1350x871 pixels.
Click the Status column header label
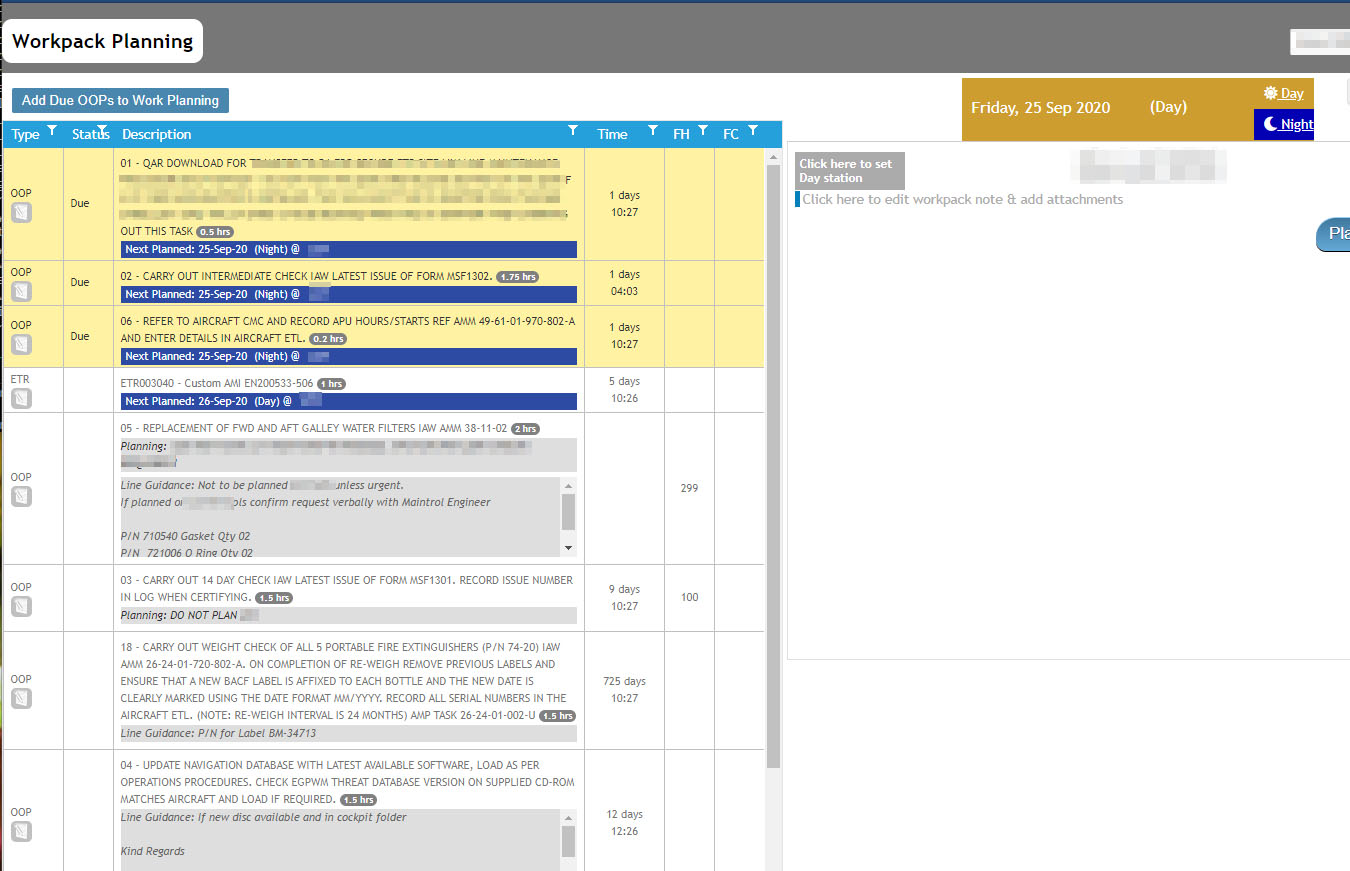(x=91, y=134)
